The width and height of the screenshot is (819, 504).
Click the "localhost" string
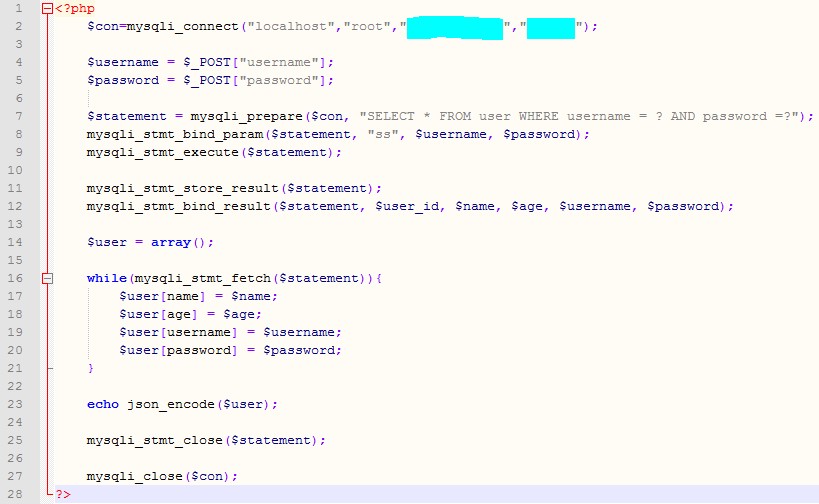290,27
